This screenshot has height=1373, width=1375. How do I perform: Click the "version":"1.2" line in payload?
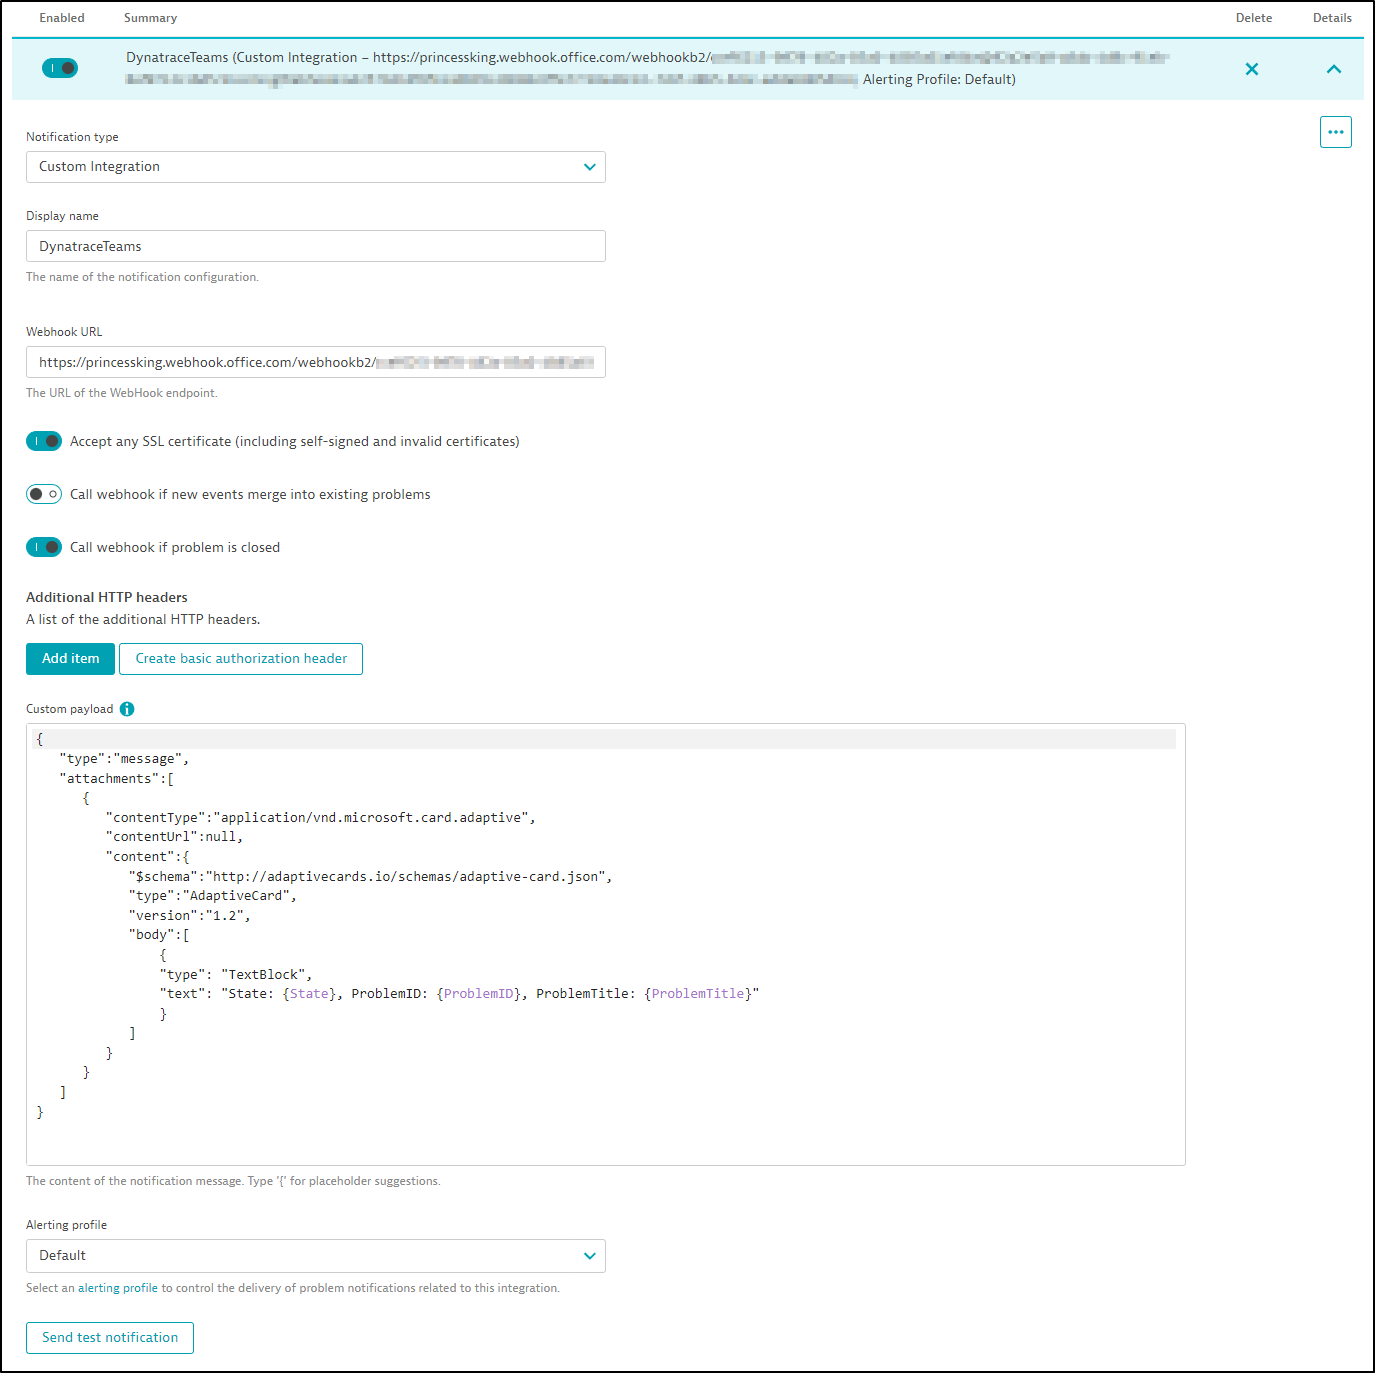(190, 916)
